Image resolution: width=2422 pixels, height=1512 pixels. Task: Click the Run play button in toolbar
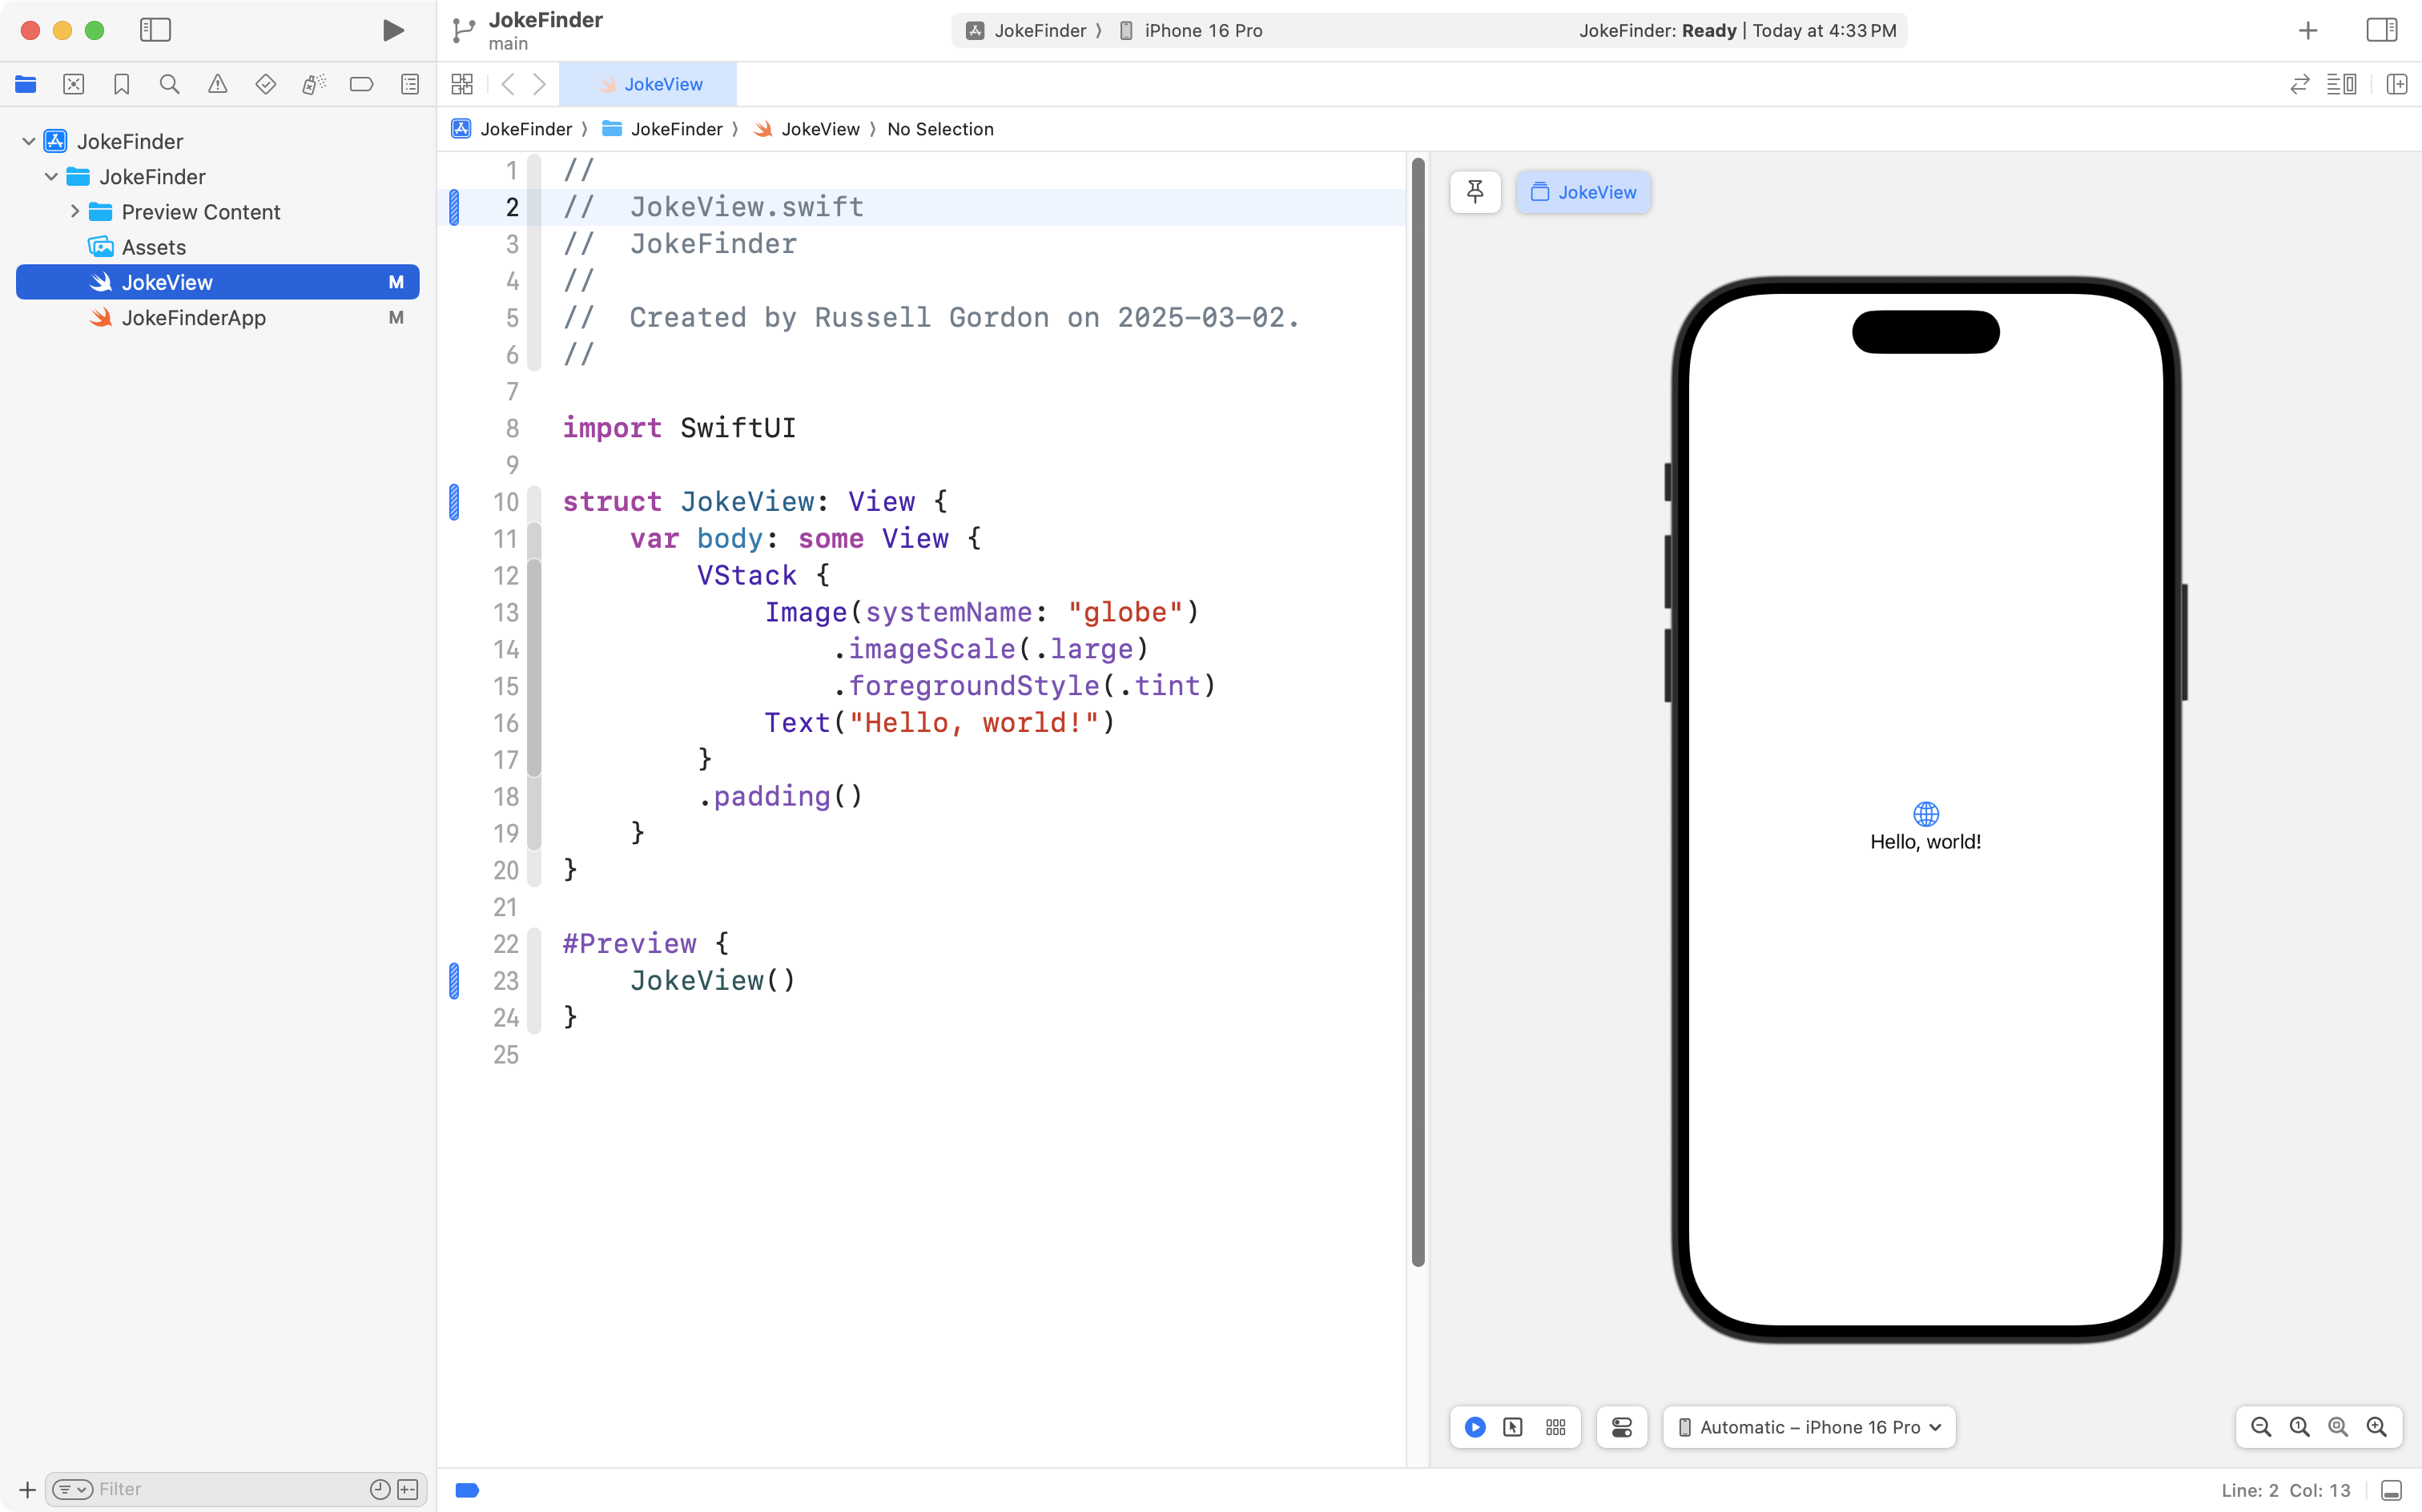pos(393,30)
